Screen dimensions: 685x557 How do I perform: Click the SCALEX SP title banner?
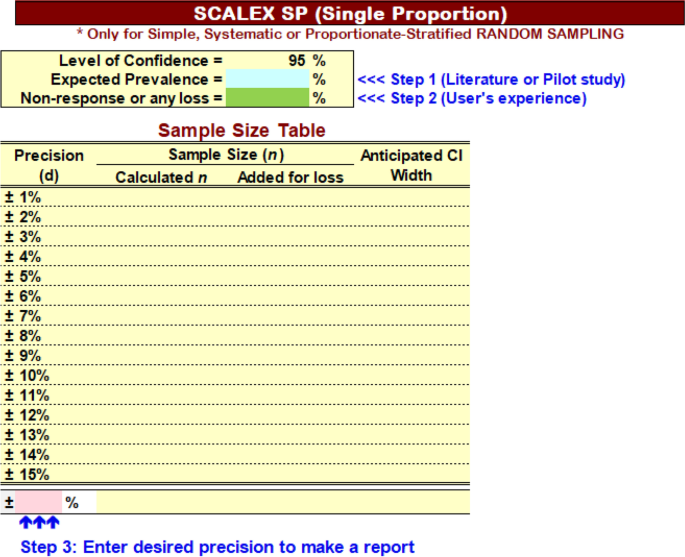coord(350,14)
